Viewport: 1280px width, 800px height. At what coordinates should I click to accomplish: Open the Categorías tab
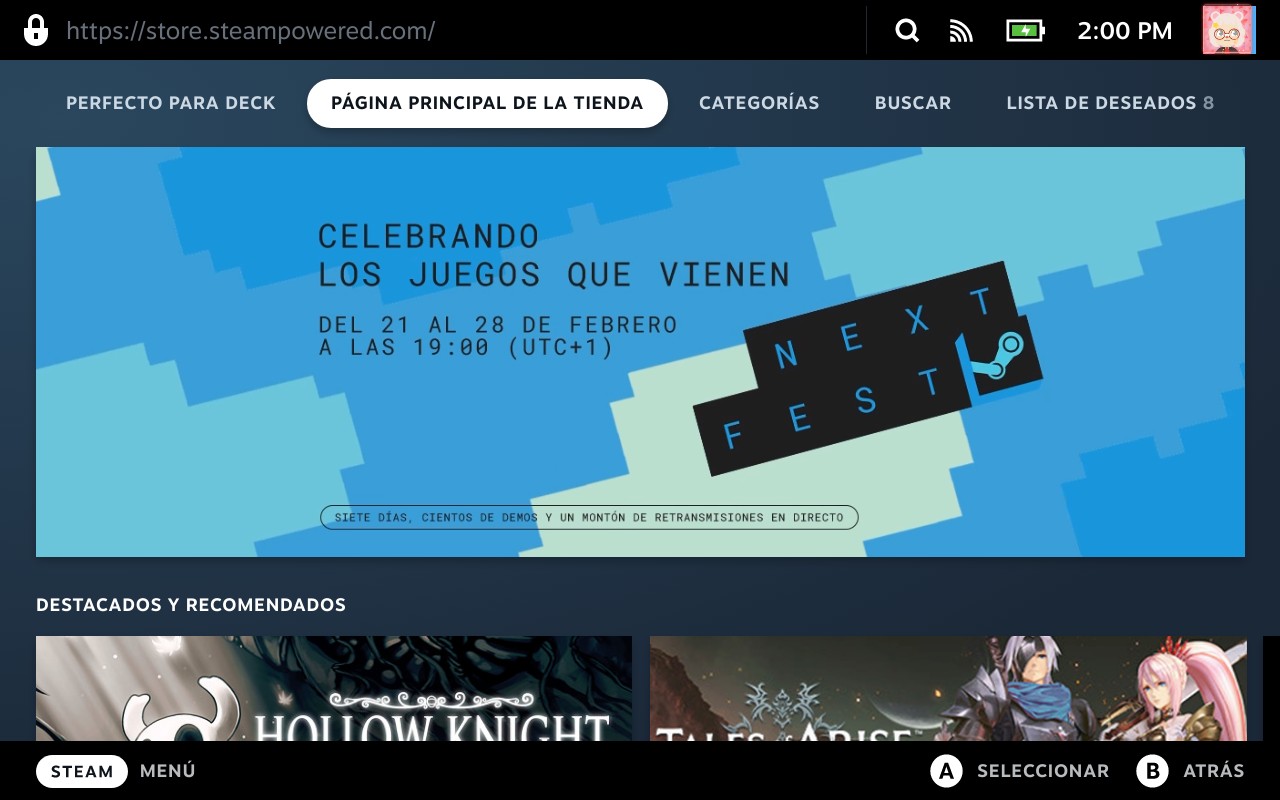759,103
